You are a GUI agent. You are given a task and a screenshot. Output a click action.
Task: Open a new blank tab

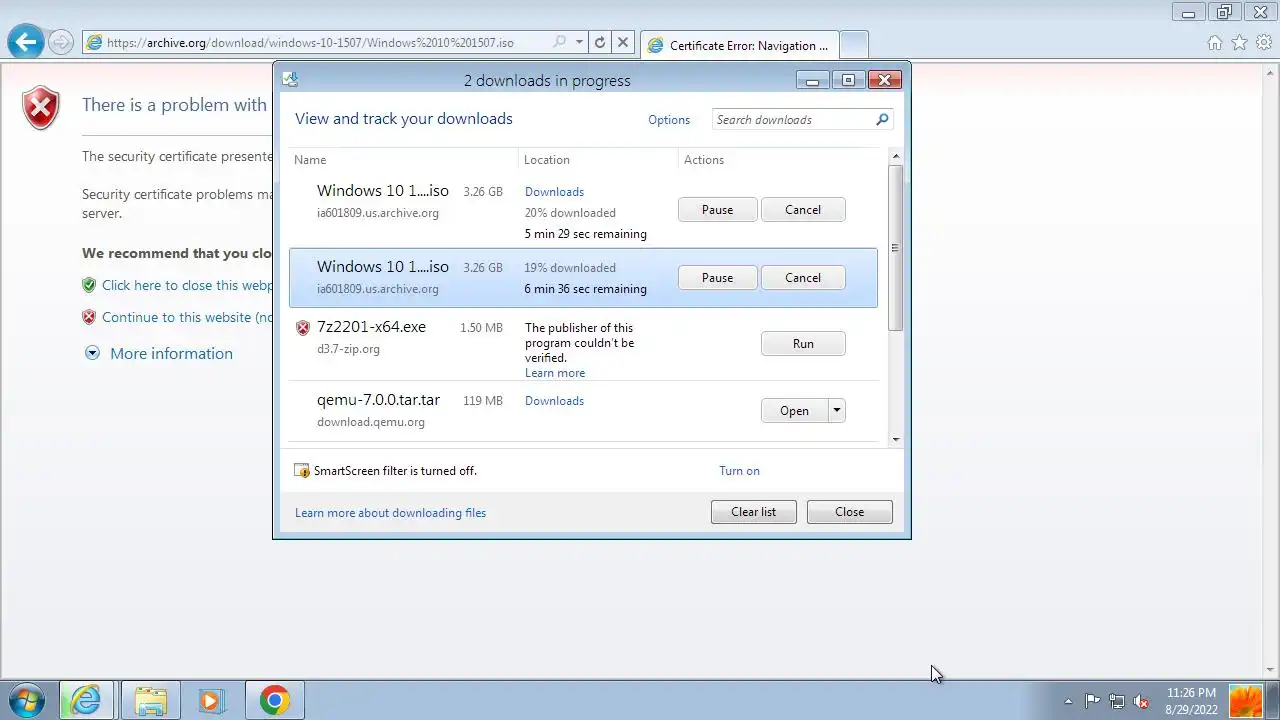853,45
